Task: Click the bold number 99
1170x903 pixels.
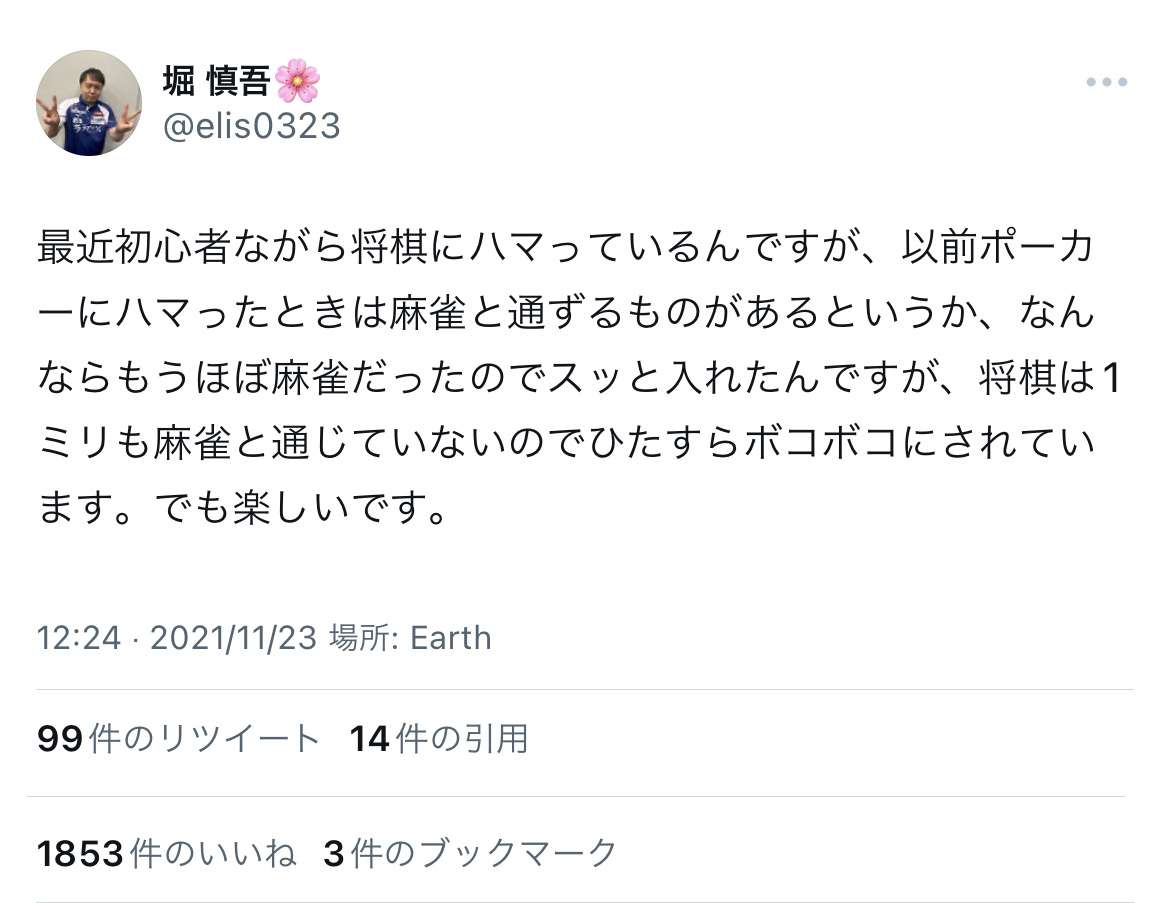Action: 59,739
